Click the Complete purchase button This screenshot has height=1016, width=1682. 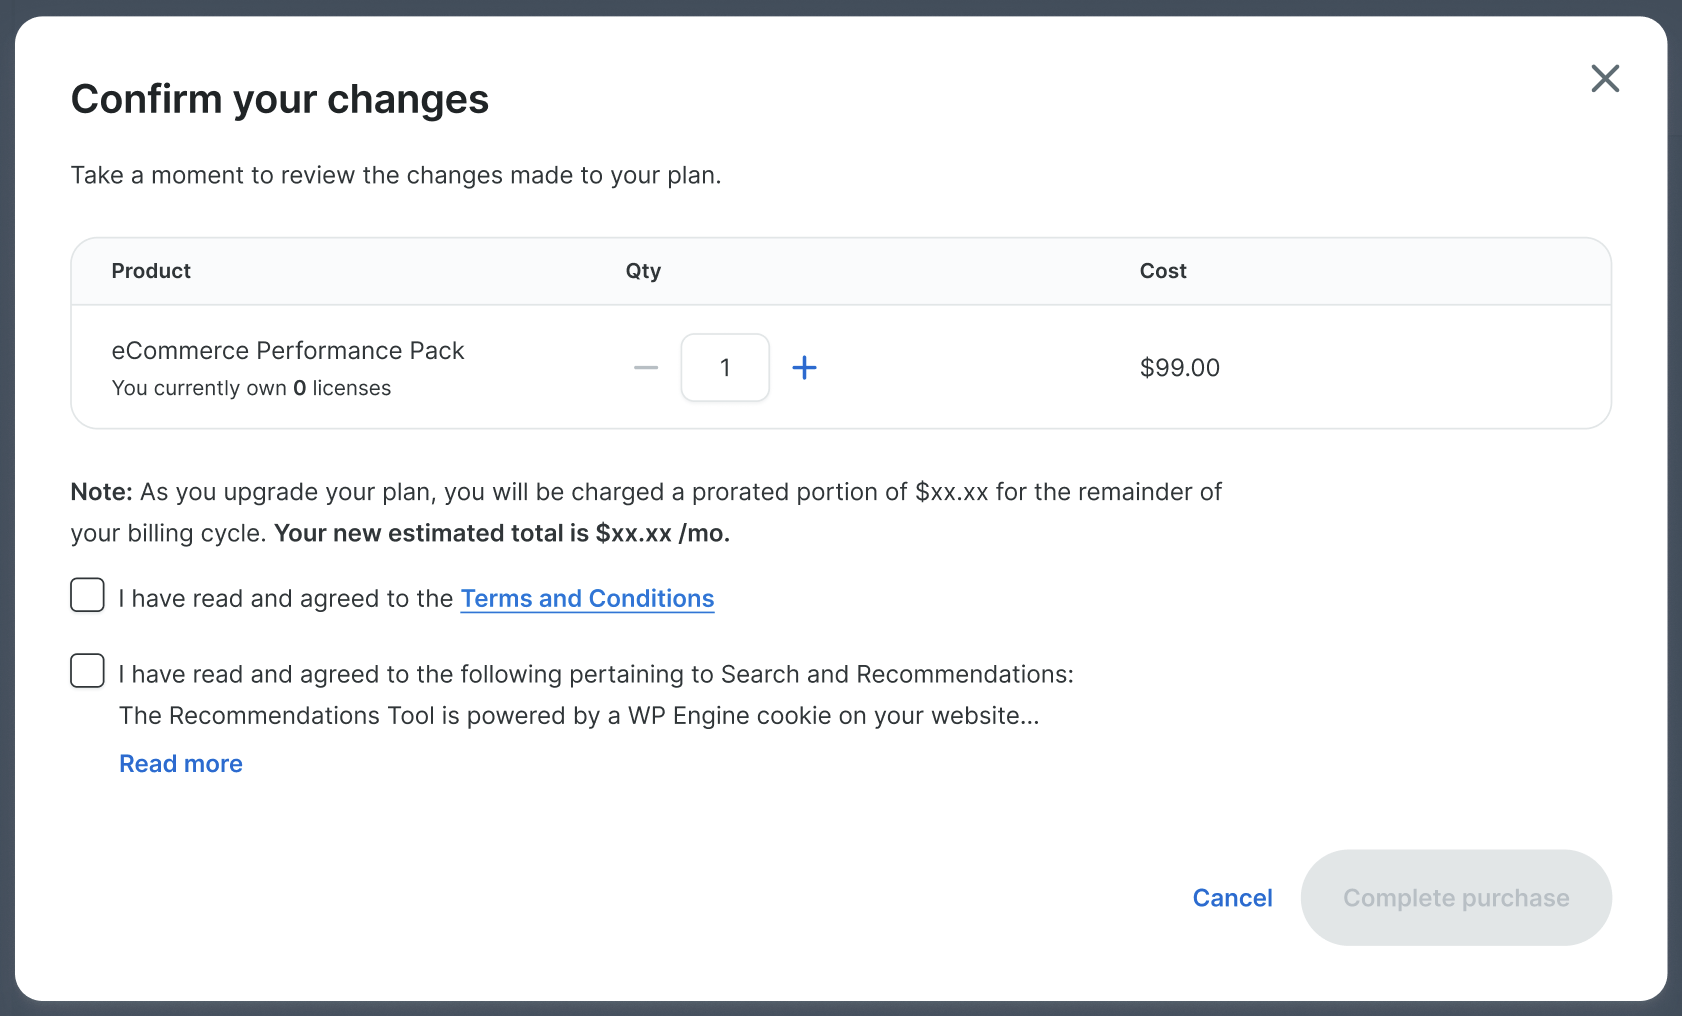(x=1455, y=898)
